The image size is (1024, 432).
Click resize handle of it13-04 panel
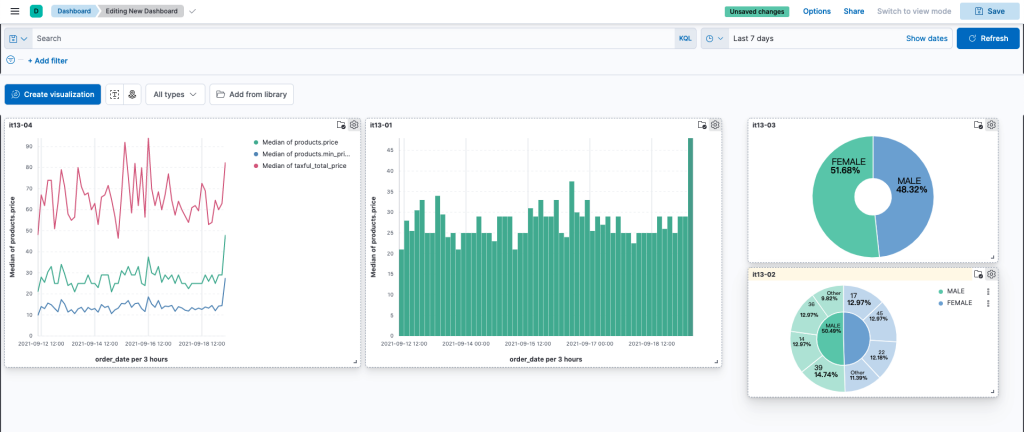click(356, 362)
